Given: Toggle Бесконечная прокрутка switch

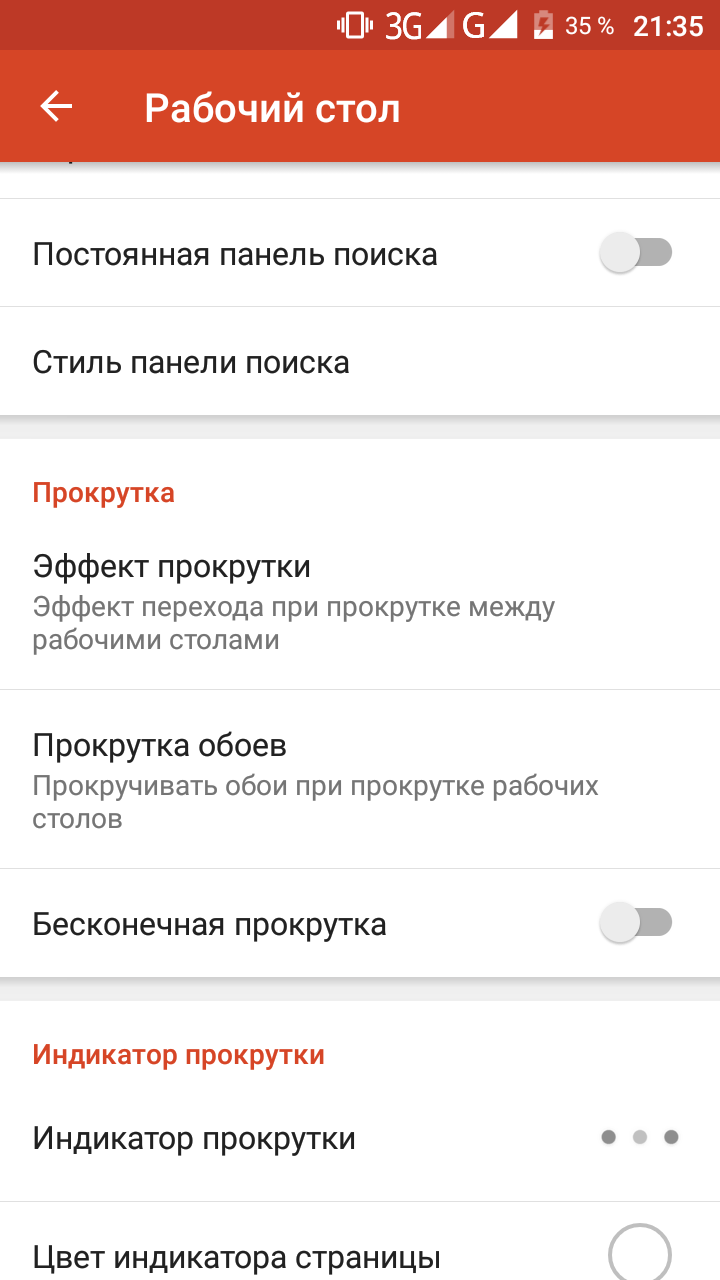Looking at the screenshot, I should 636,923.
